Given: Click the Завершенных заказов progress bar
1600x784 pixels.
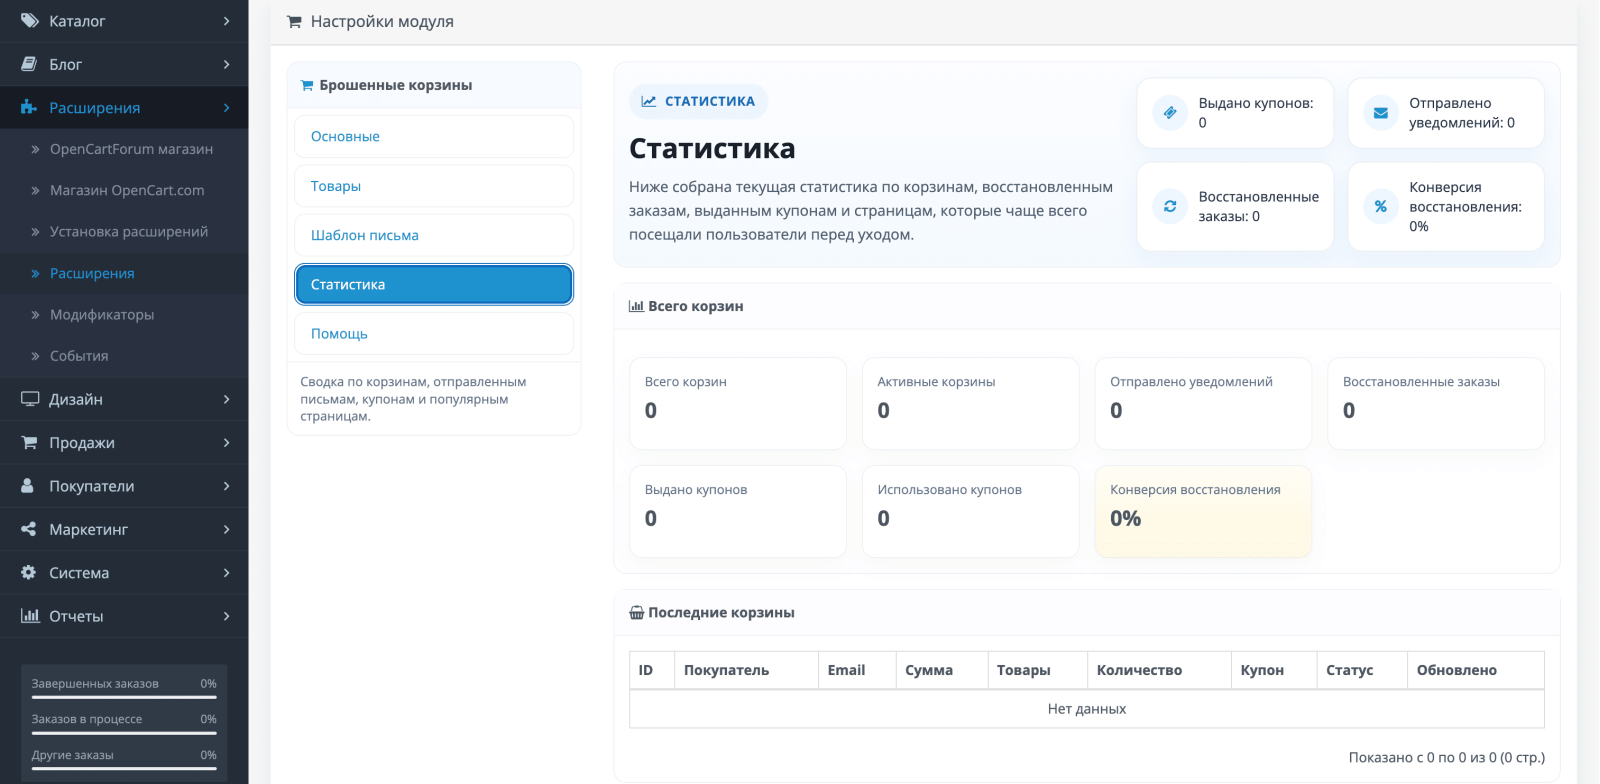Looking at the screenshot, I should 124,697.
